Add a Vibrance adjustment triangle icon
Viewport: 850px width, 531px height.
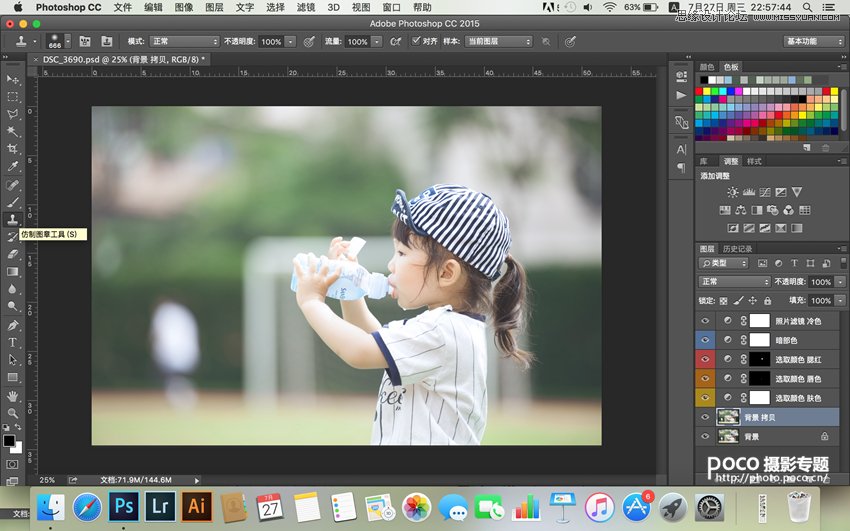pyautogui.click(x=796, y=192)
